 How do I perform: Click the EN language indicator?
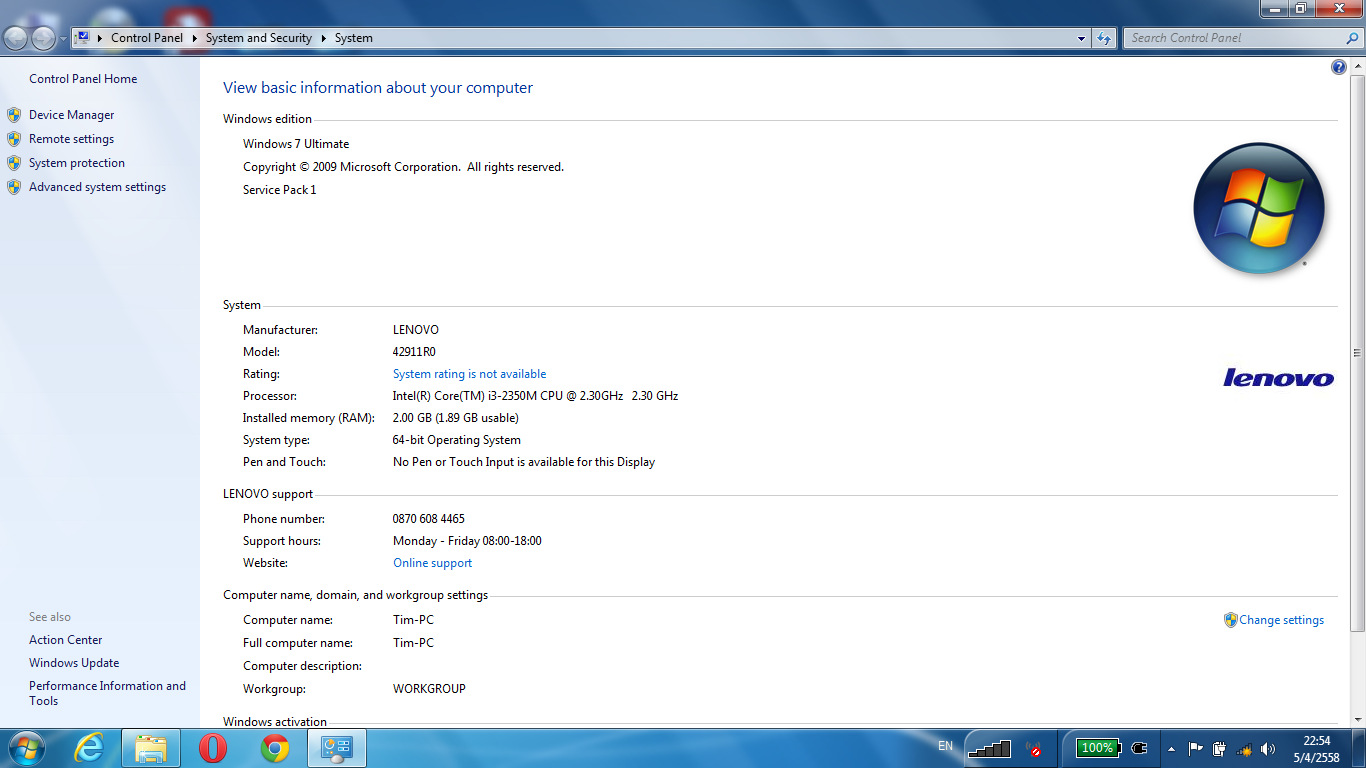click(946, 746)
